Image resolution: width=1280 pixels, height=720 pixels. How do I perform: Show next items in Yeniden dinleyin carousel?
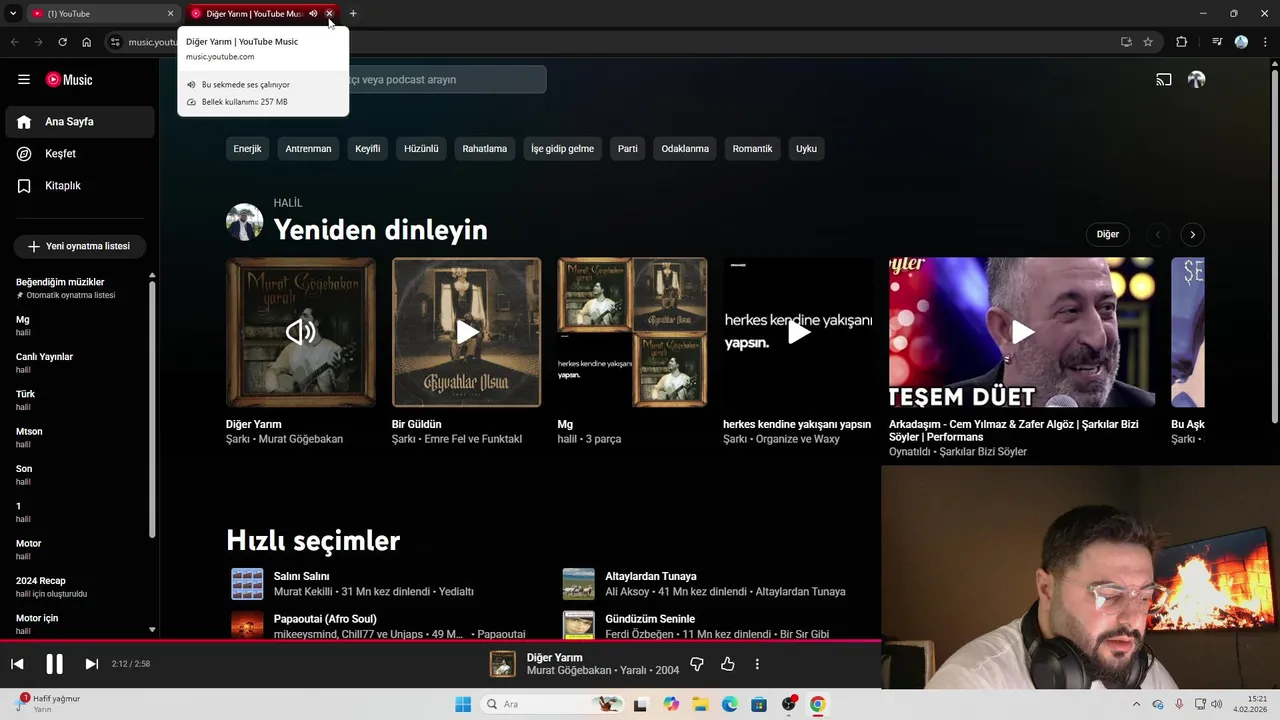click(x=1192, y=234)
